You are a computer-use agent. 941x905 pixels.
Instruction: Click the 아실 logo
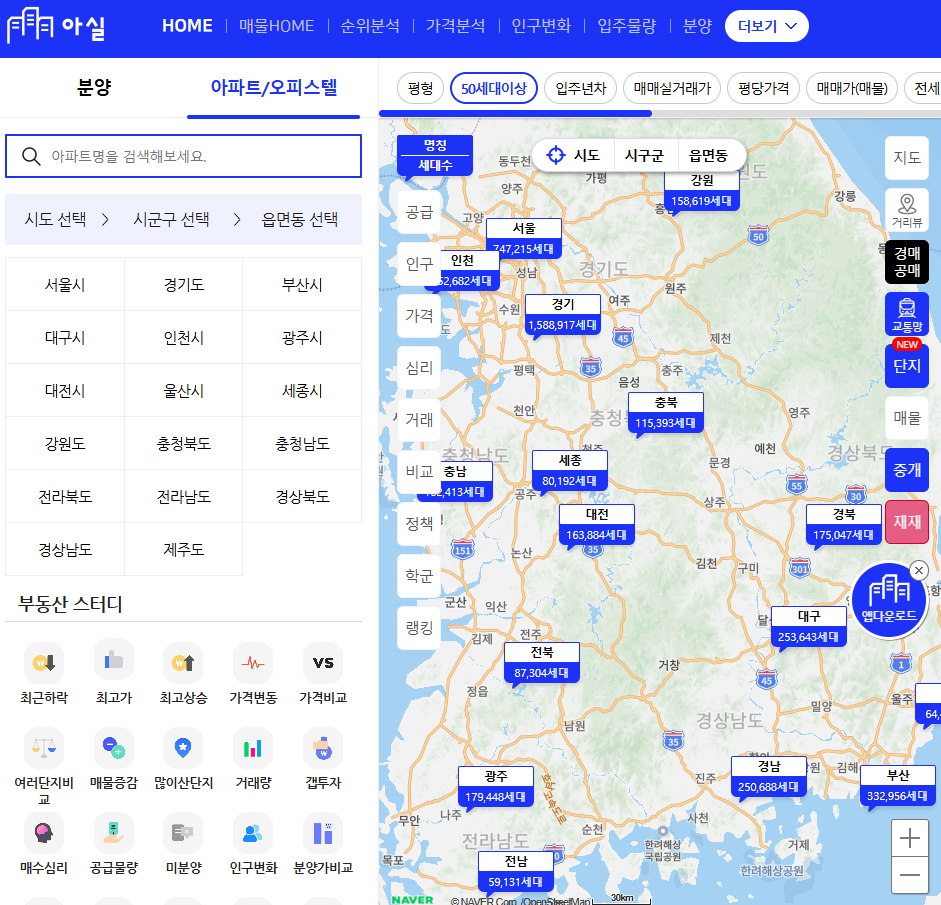[56, 26]
